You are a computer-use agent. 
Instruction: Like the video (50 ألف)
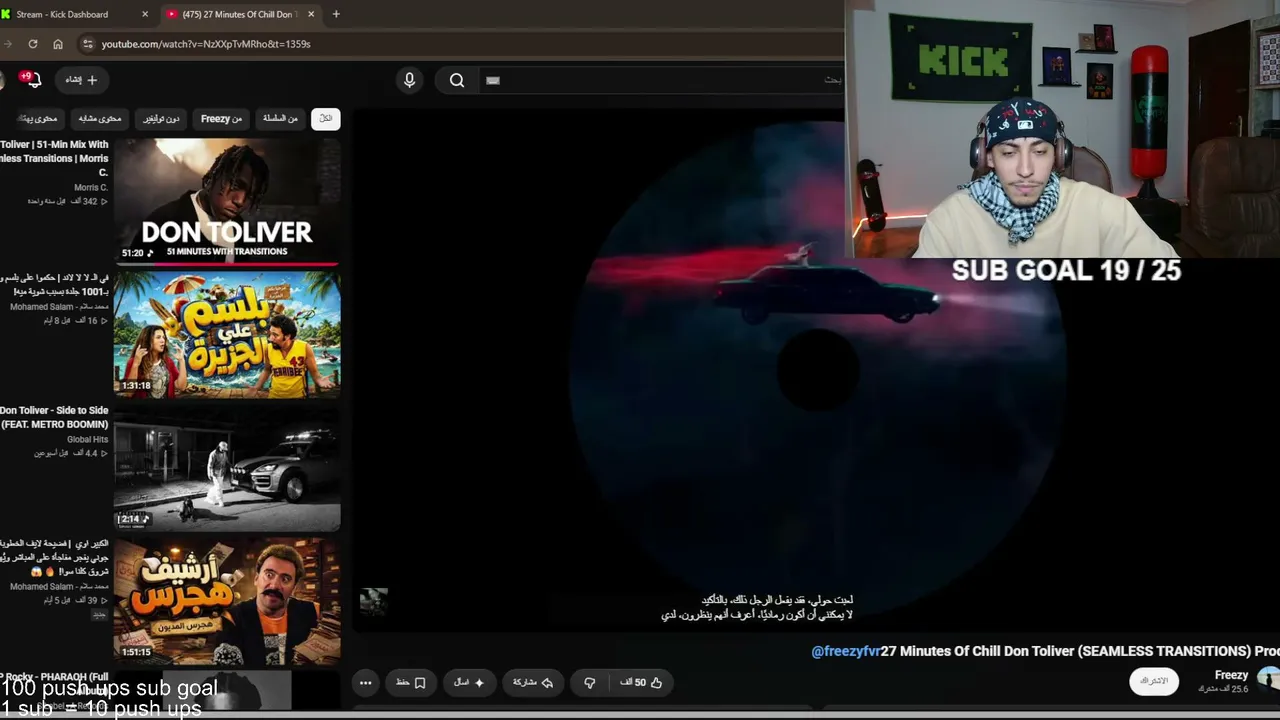point(641,683)
